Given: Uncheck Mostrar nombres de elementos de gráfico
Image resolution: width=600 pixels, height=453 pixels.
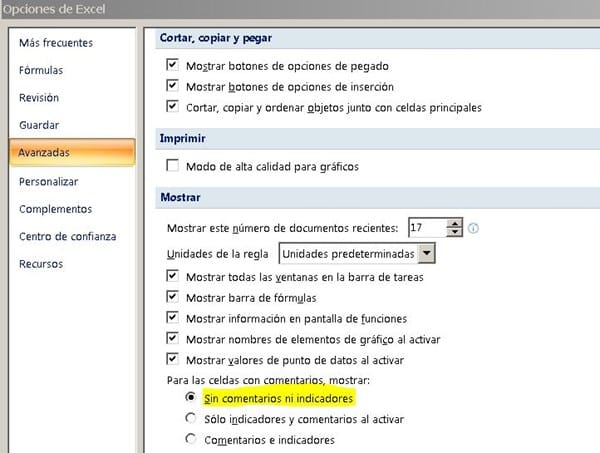Looking at the screenshot, I should click(x=172, y=338).
